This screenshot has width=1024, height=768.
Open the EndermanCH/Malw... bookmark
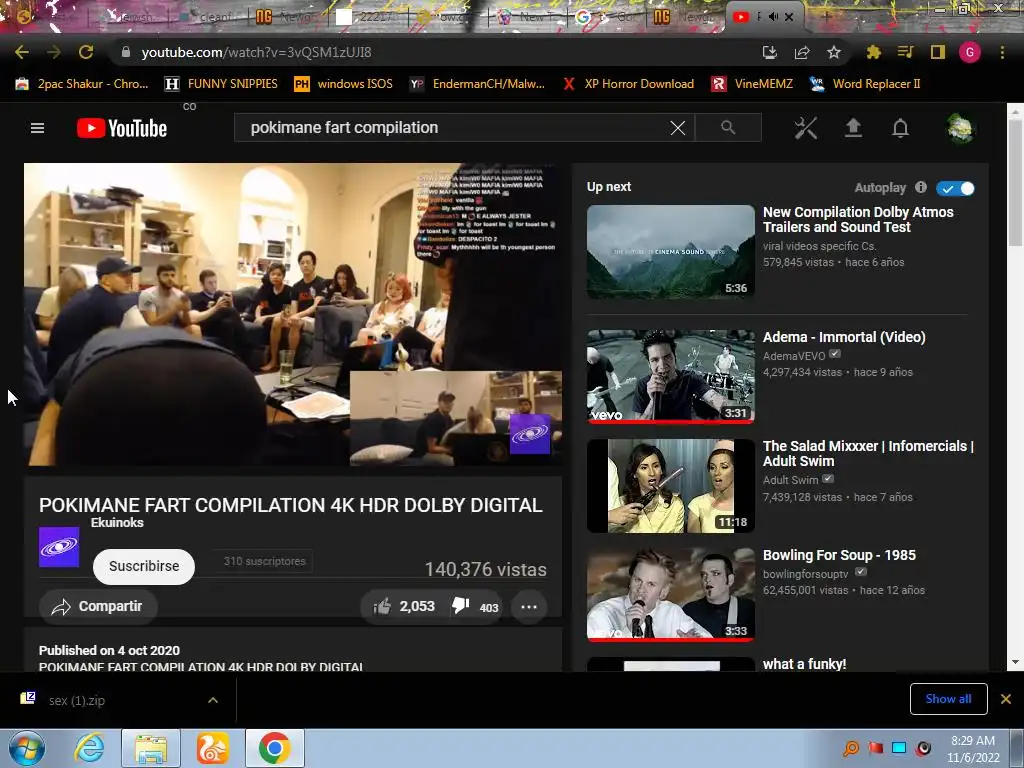pos(477,84)
